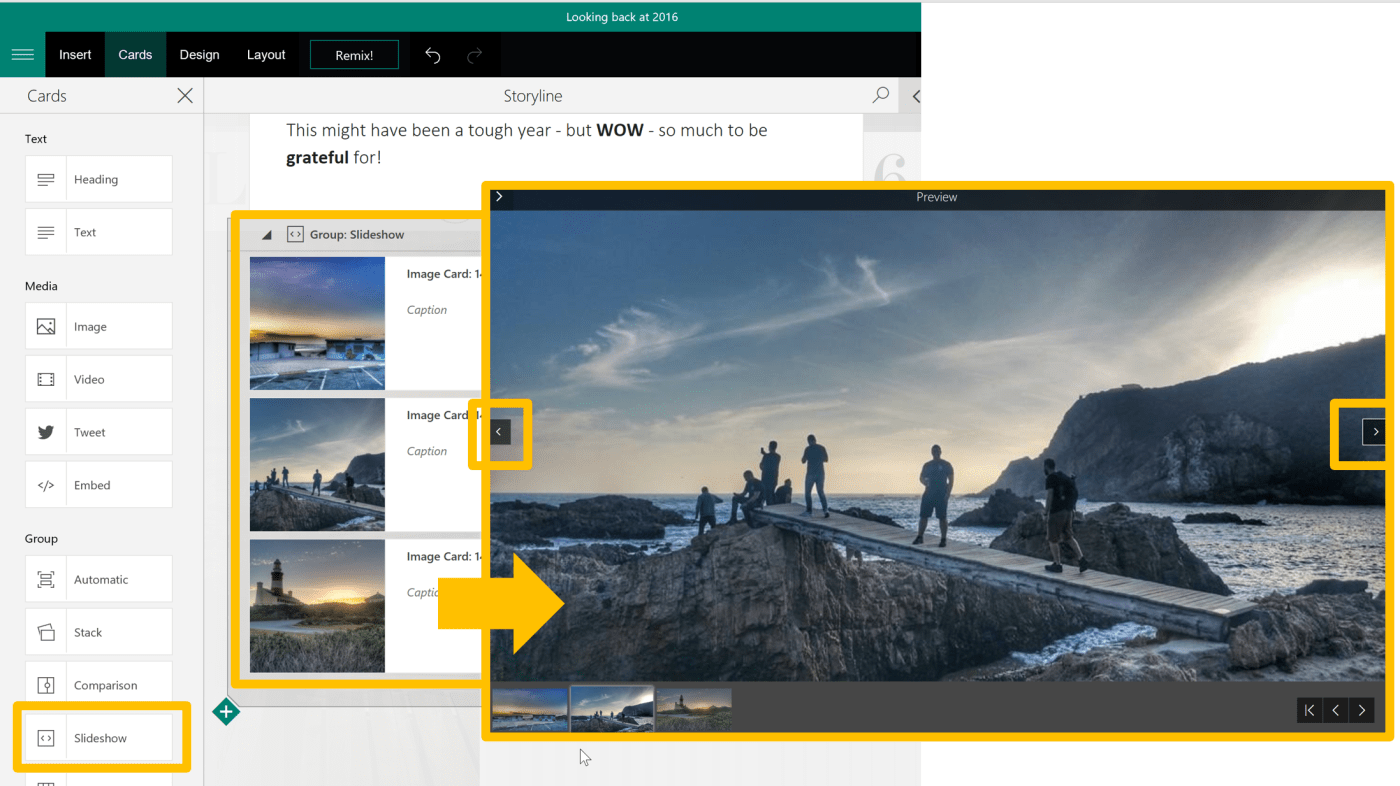Collapse the Group: Slideshow triangle

[x=266, y=235]
